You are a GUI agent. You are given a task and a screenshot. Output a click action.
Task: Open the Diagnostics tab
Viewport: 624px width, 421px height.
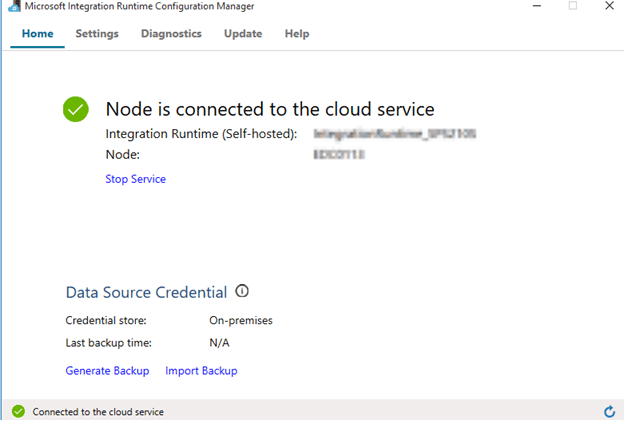(171, 34)
